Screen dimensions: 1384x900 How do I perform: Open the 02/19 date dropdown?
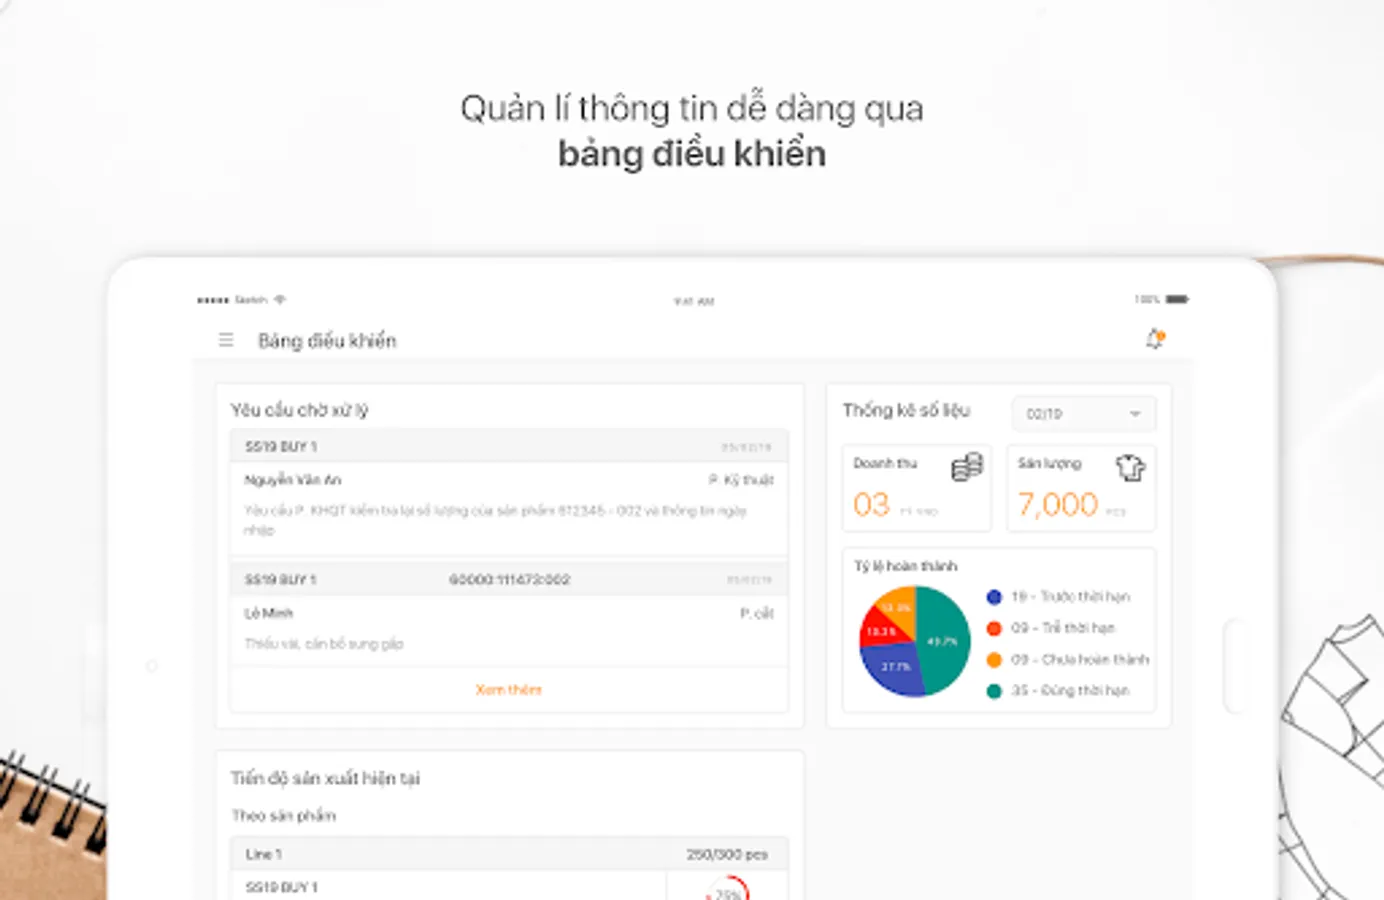[x=1084, y=413]
